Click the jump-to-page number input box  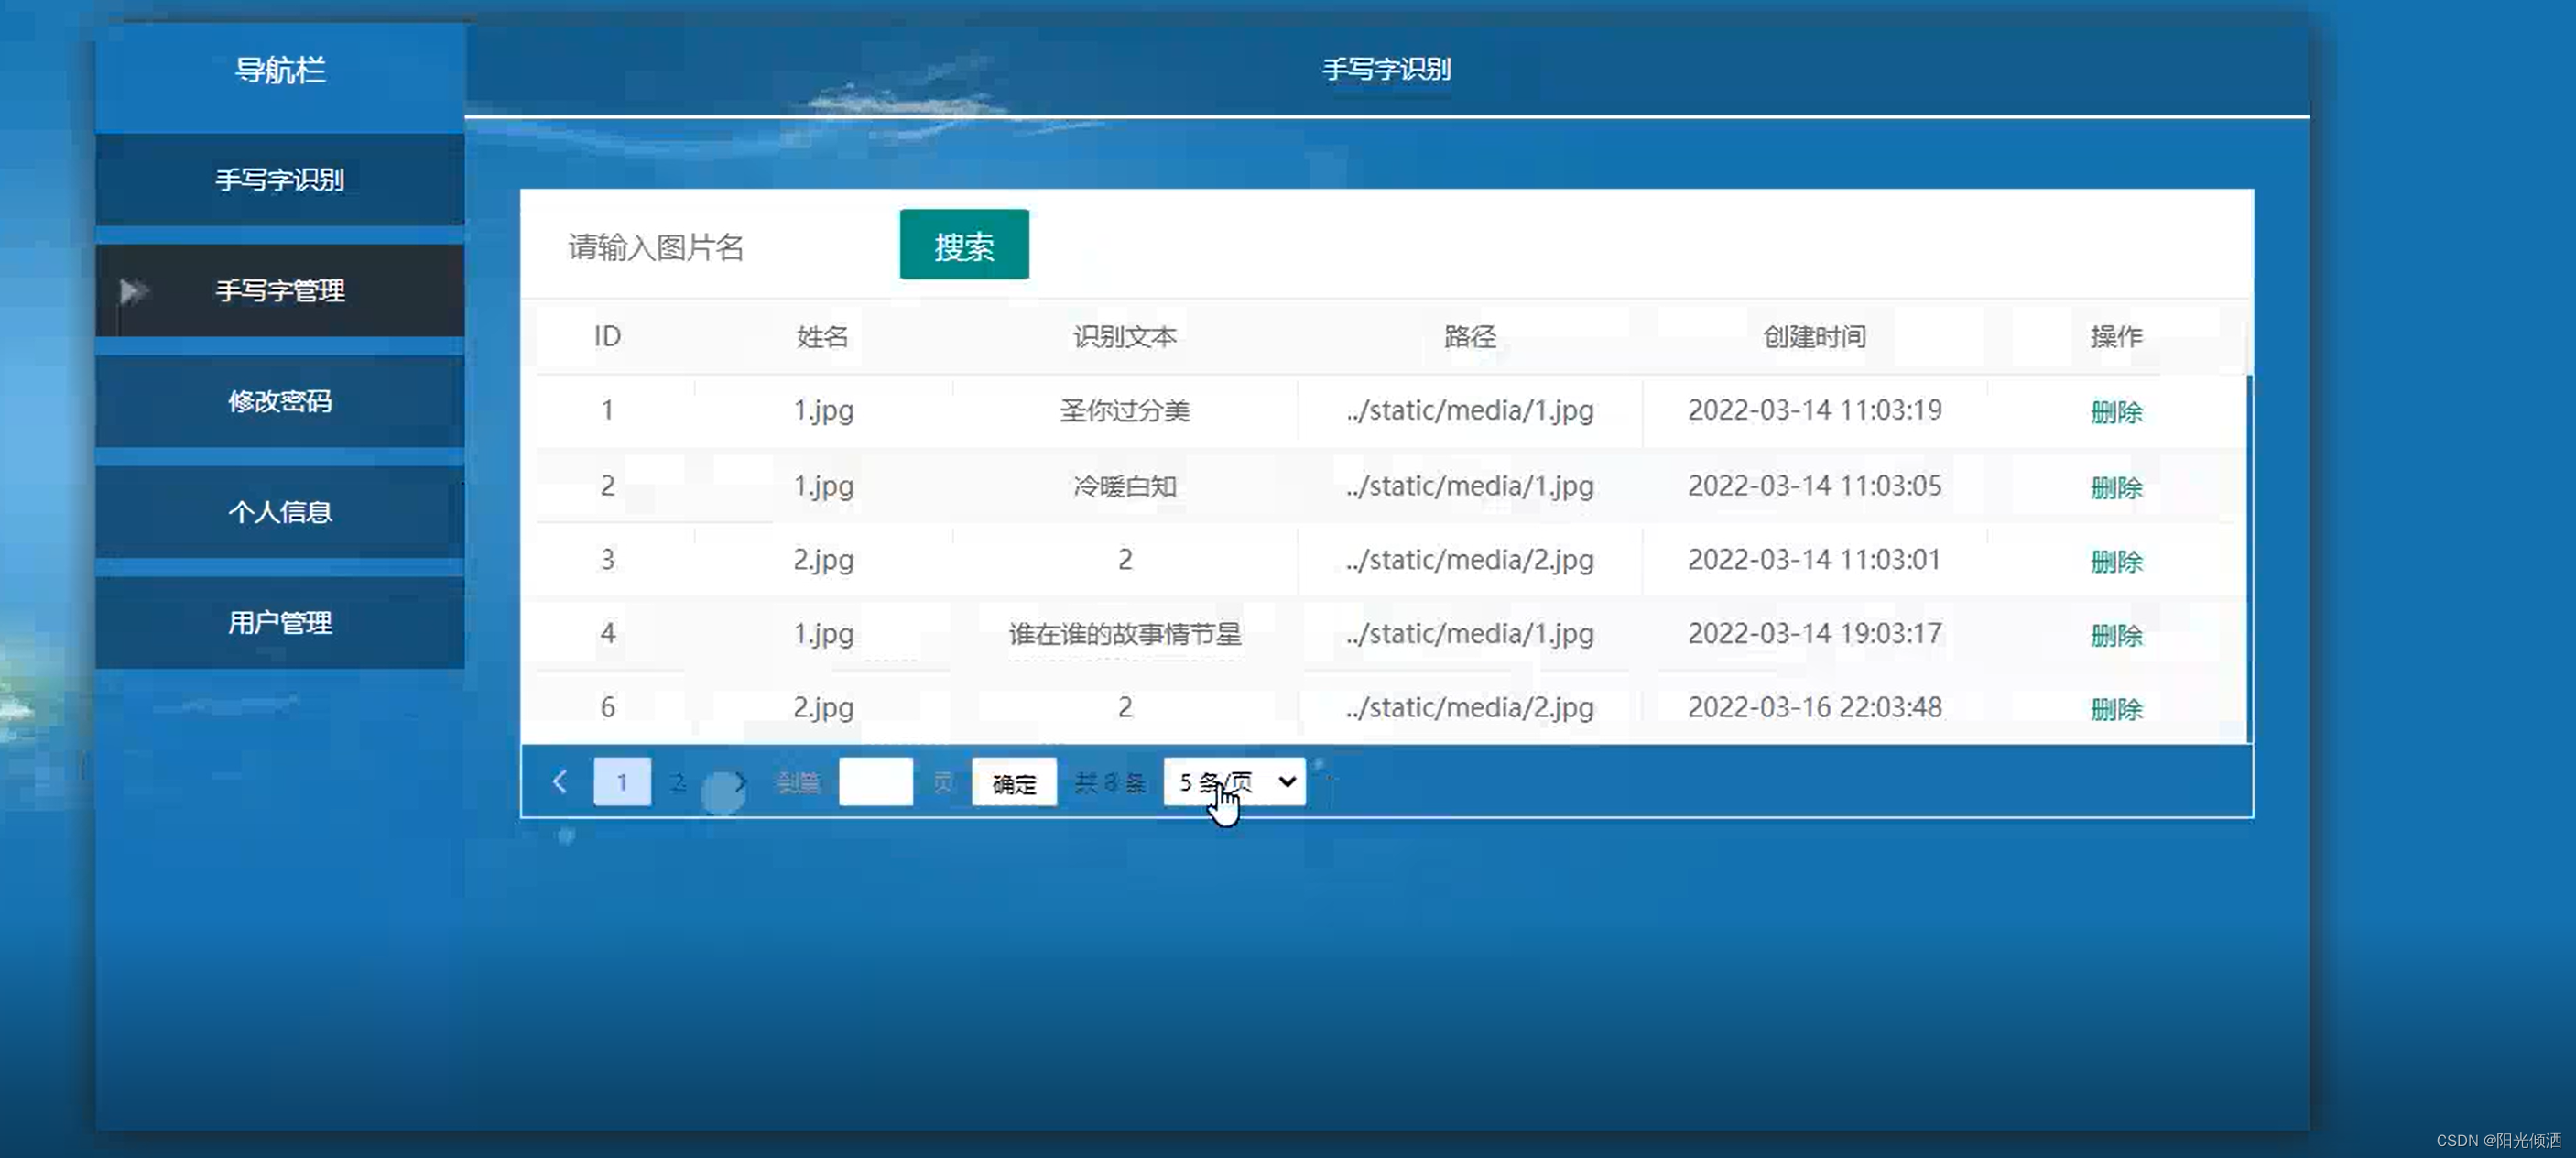click(875, 782)
